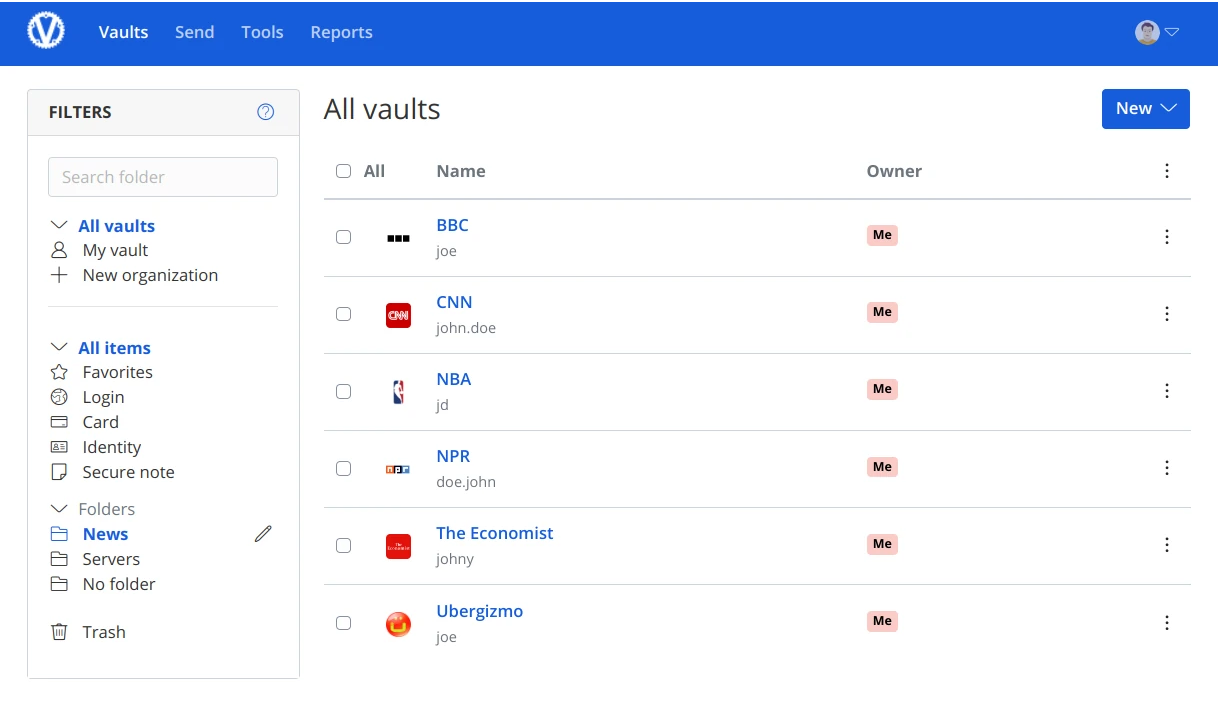Click the Favorites star icon

(60, 372)
